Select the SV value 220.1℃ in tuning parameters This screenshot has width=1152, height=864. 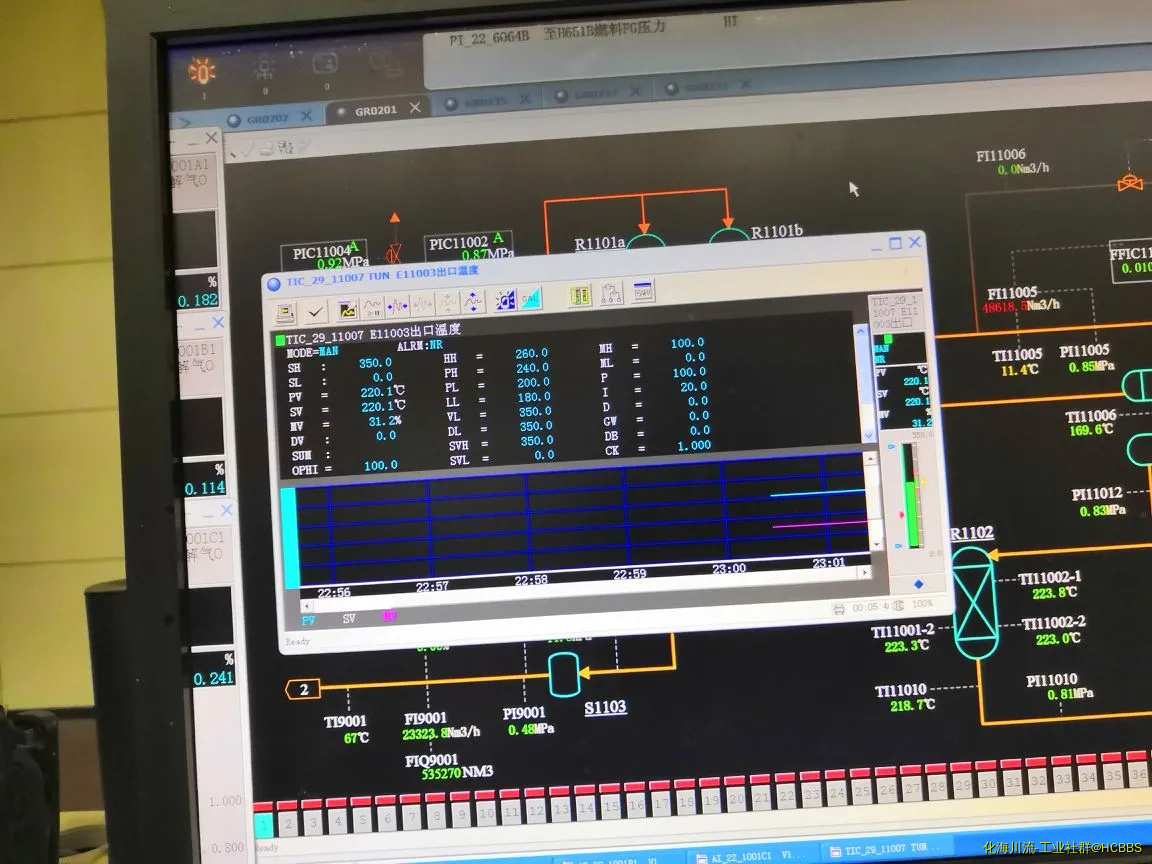point(382,406)
